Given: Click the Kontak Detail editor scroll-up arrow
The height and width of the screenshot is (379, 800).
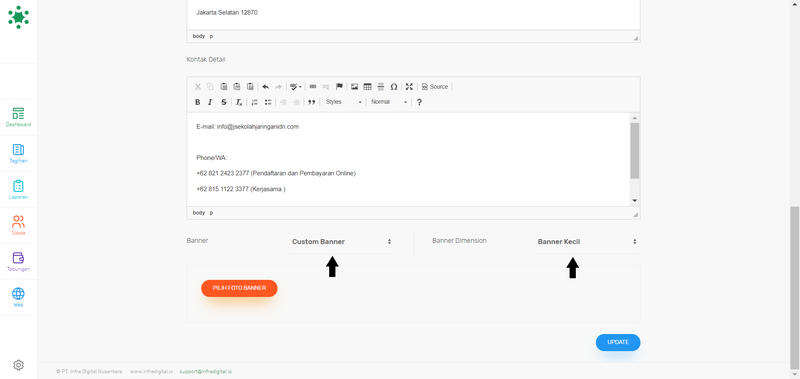Looking at the screenshot, I should (x=635, y=118).
